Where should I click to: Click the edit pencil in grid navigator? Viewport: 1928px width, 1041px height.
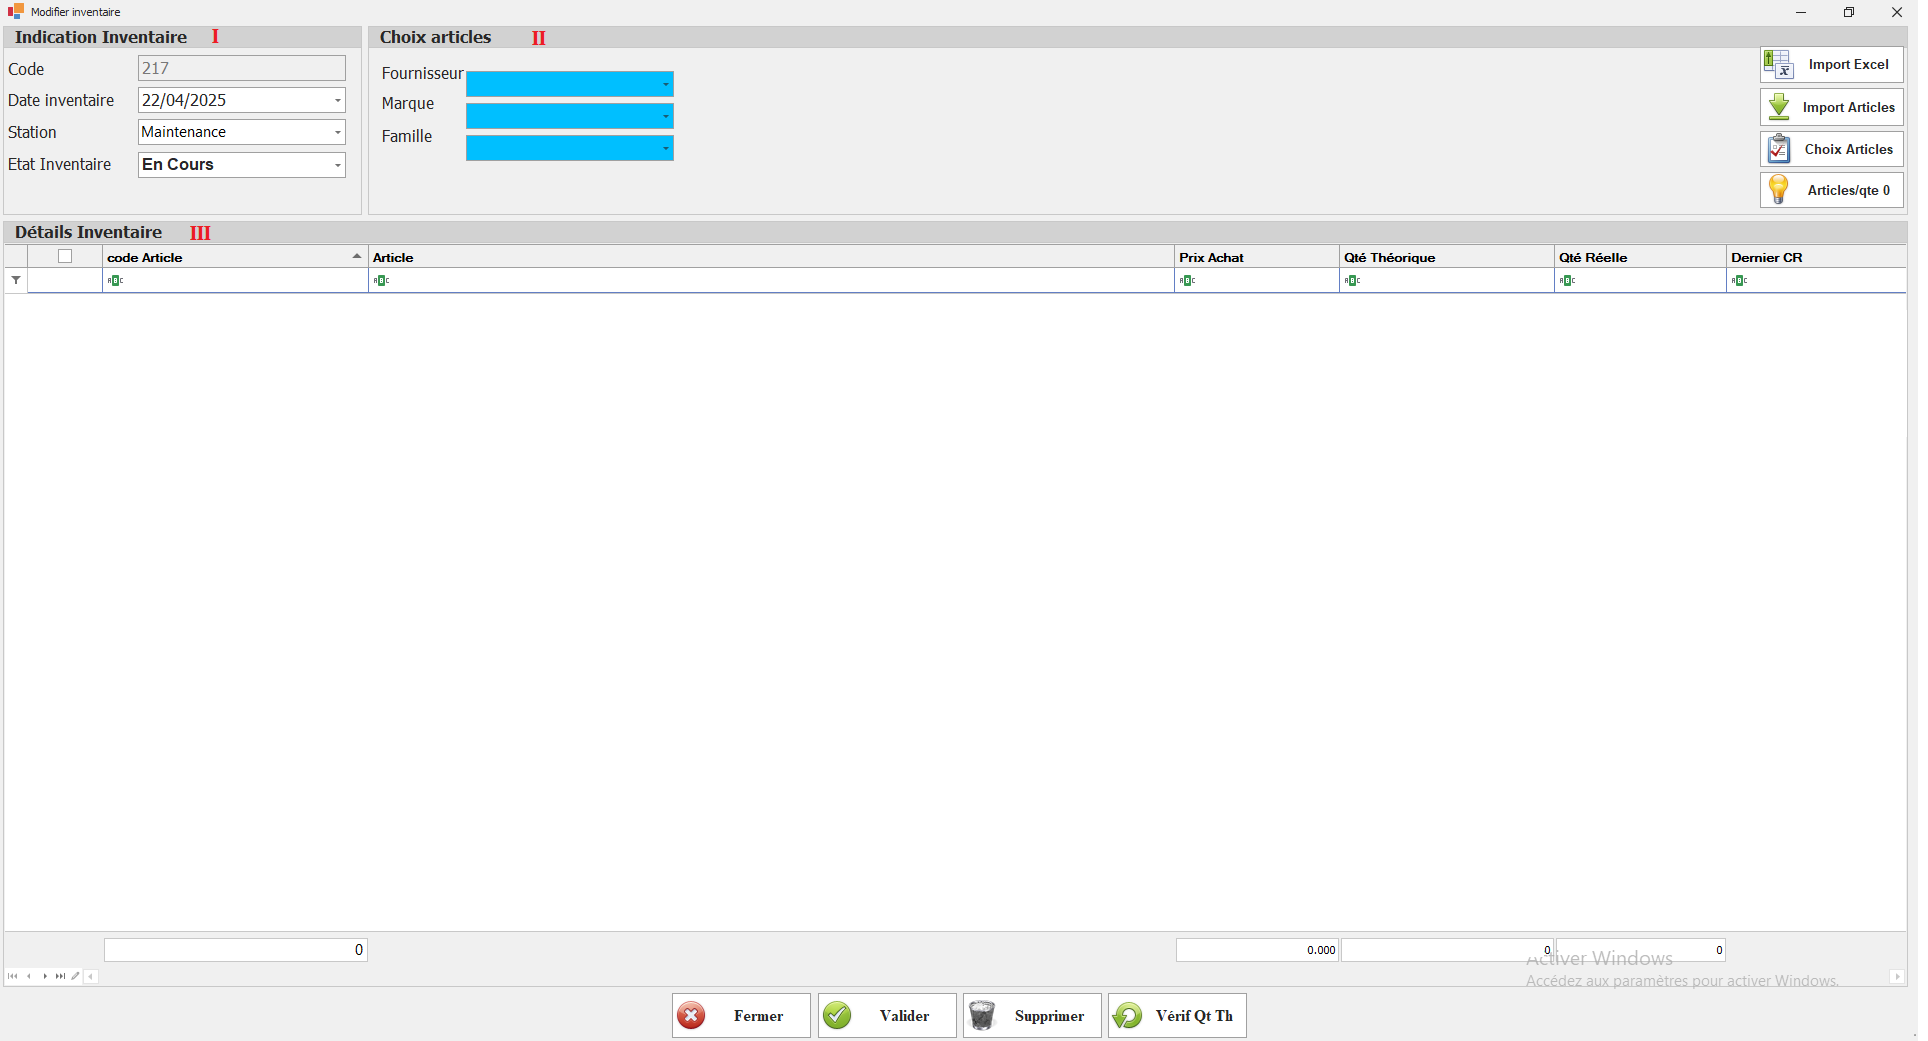pos(75,976)
